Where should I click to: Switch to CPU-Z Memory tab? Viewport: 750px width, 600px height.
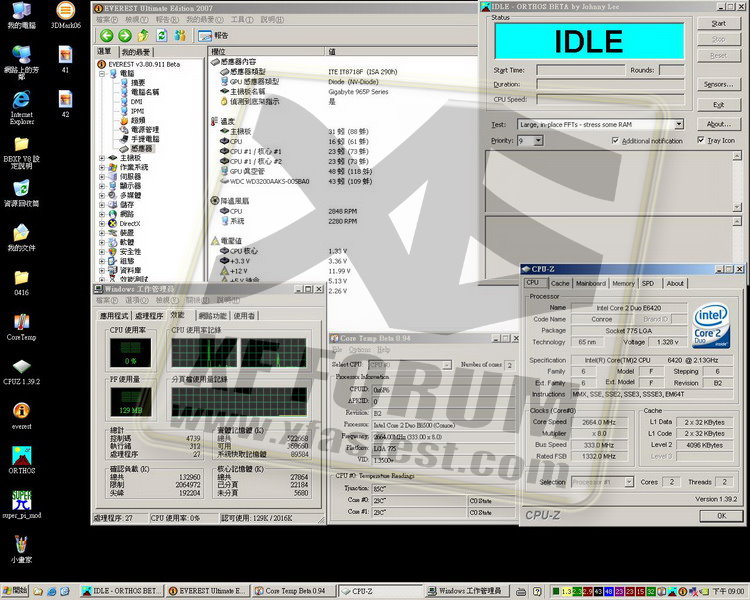(623, 283)
